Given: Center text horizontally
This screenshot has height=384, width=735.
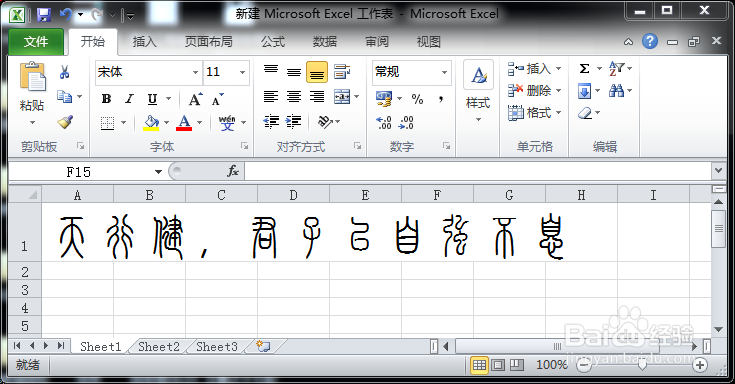Looking at the screenshot, I should click(294, 97).
